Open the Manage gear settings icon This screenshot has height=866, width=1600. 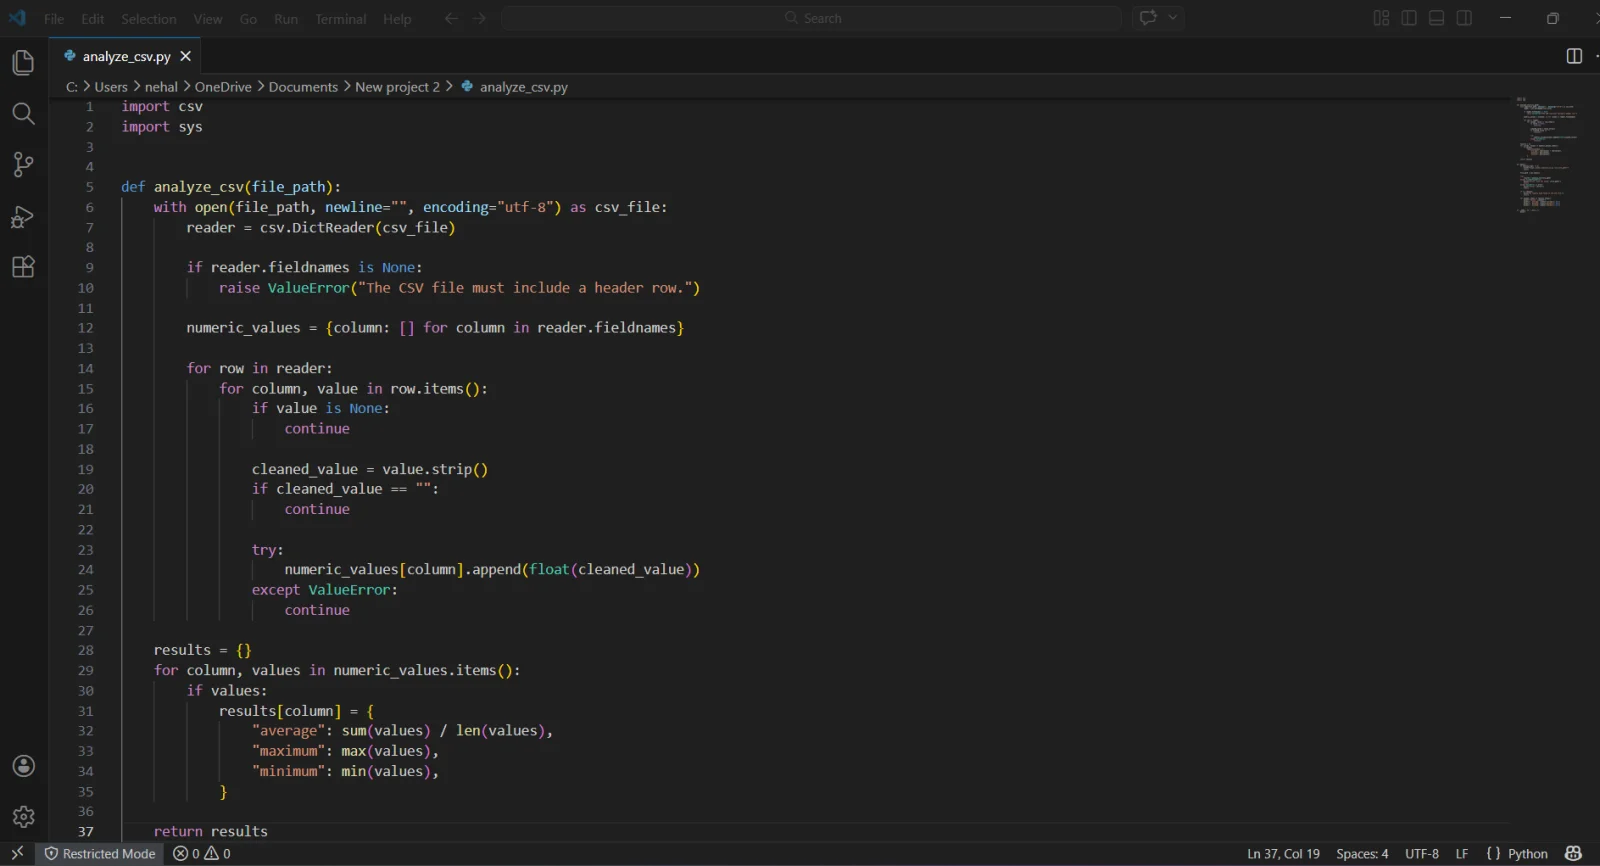23,817
